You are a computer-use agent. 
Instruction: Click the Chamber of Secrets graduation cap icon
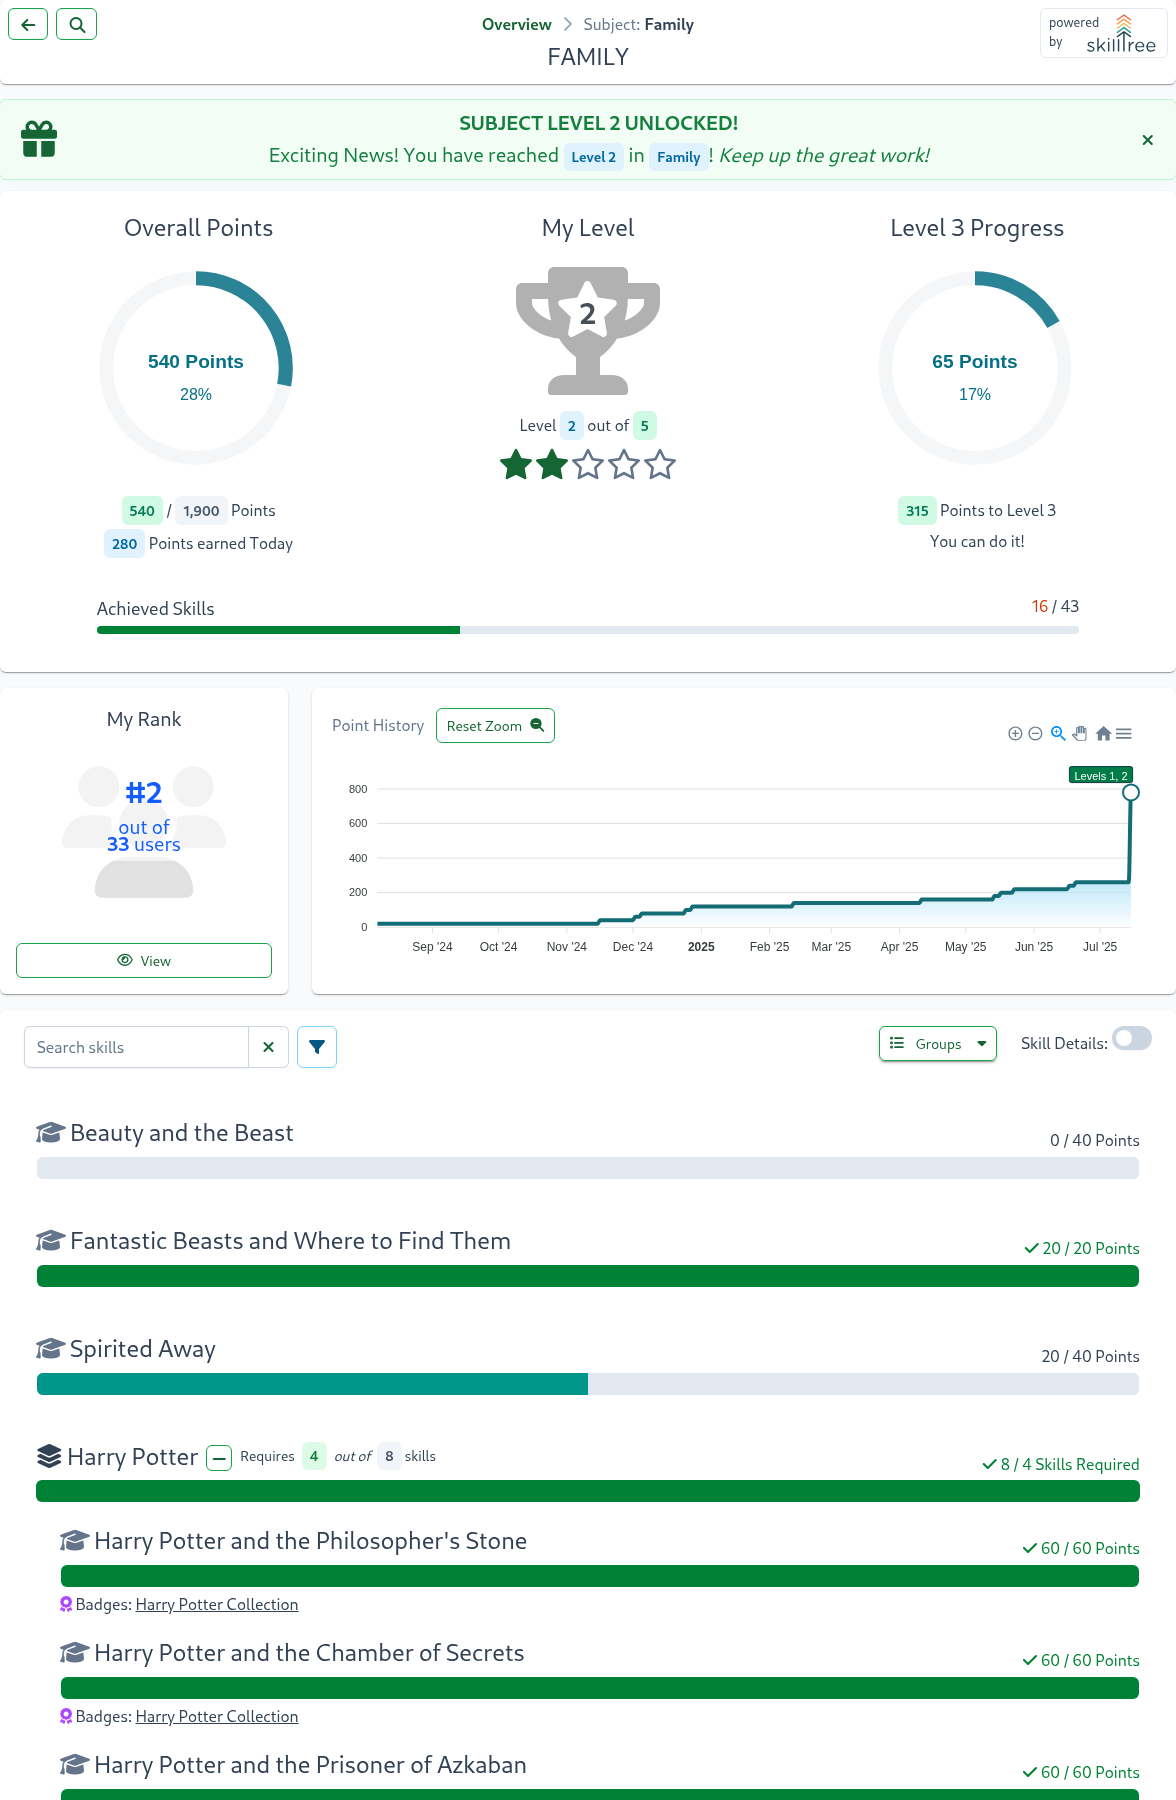tap(75, 1652)
